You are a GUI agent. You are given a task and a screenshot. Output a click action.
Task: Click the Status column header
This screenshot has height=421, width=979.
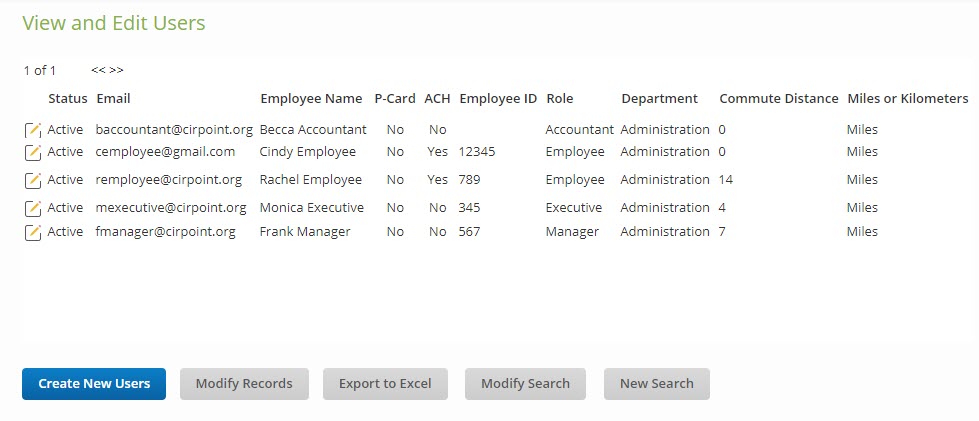pos(68,99)
